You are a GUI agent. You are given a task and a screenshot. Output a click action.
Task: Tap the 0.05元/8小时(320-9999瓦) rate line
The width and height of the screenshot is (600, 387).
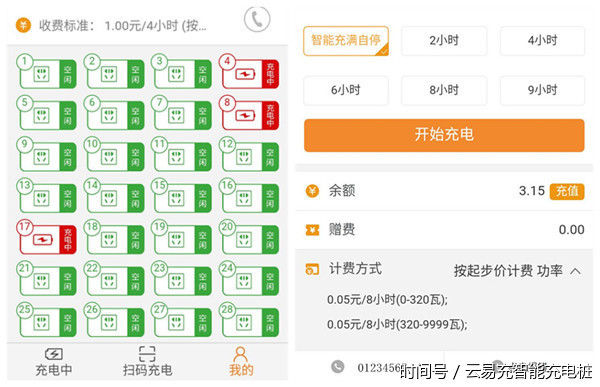click(397, 325)
